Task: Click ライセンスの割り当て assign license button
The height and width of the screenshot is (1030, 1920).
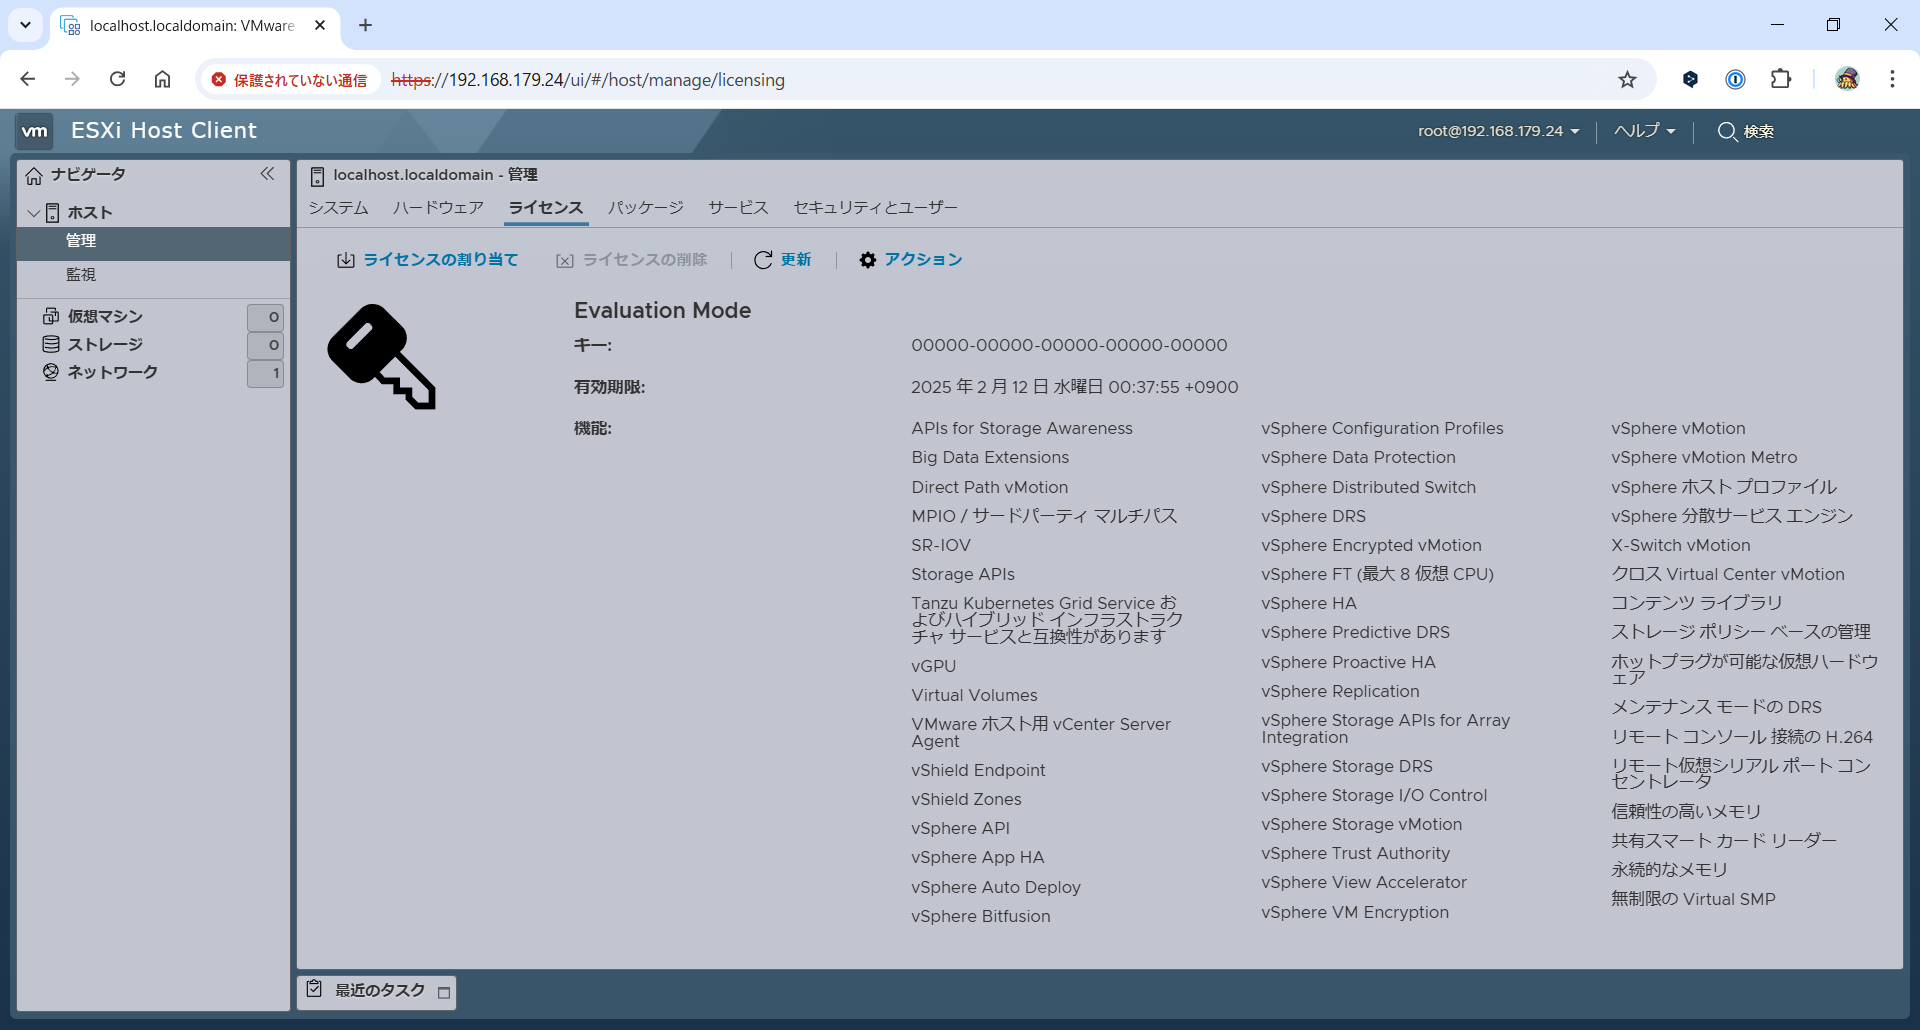Action: tap(427, 260)
